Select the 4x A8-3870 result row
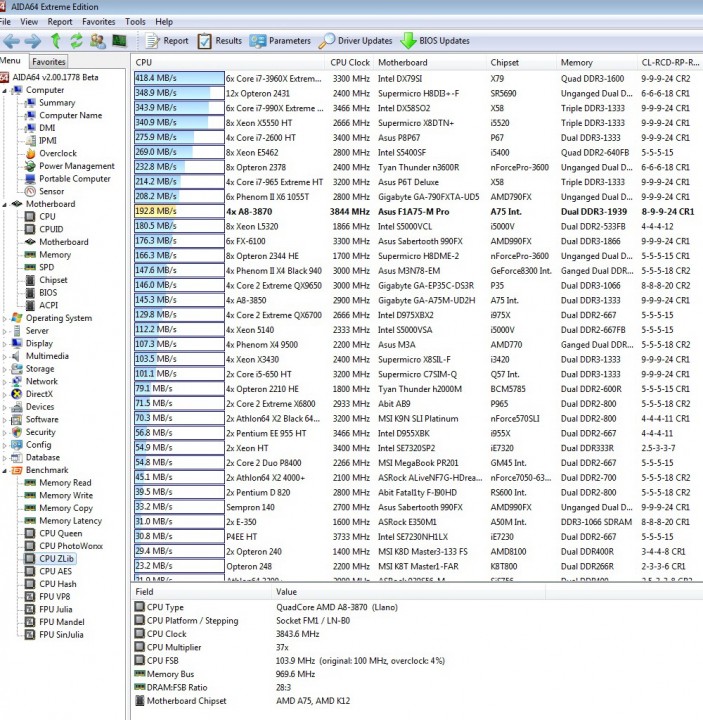Viewport: 703px width, 720px height. pos(417,212)
